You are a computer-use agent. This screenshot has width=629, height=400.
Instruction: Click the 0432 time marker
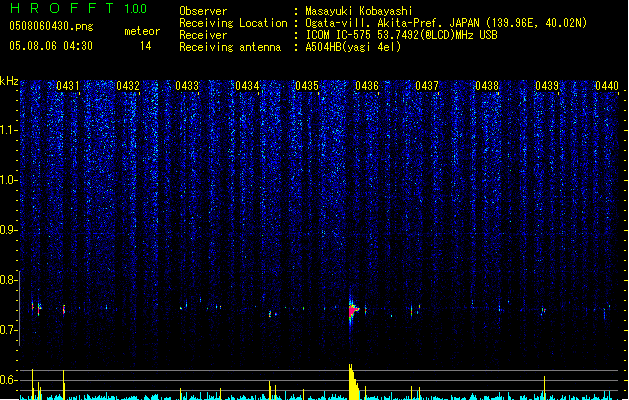[128, 86]
